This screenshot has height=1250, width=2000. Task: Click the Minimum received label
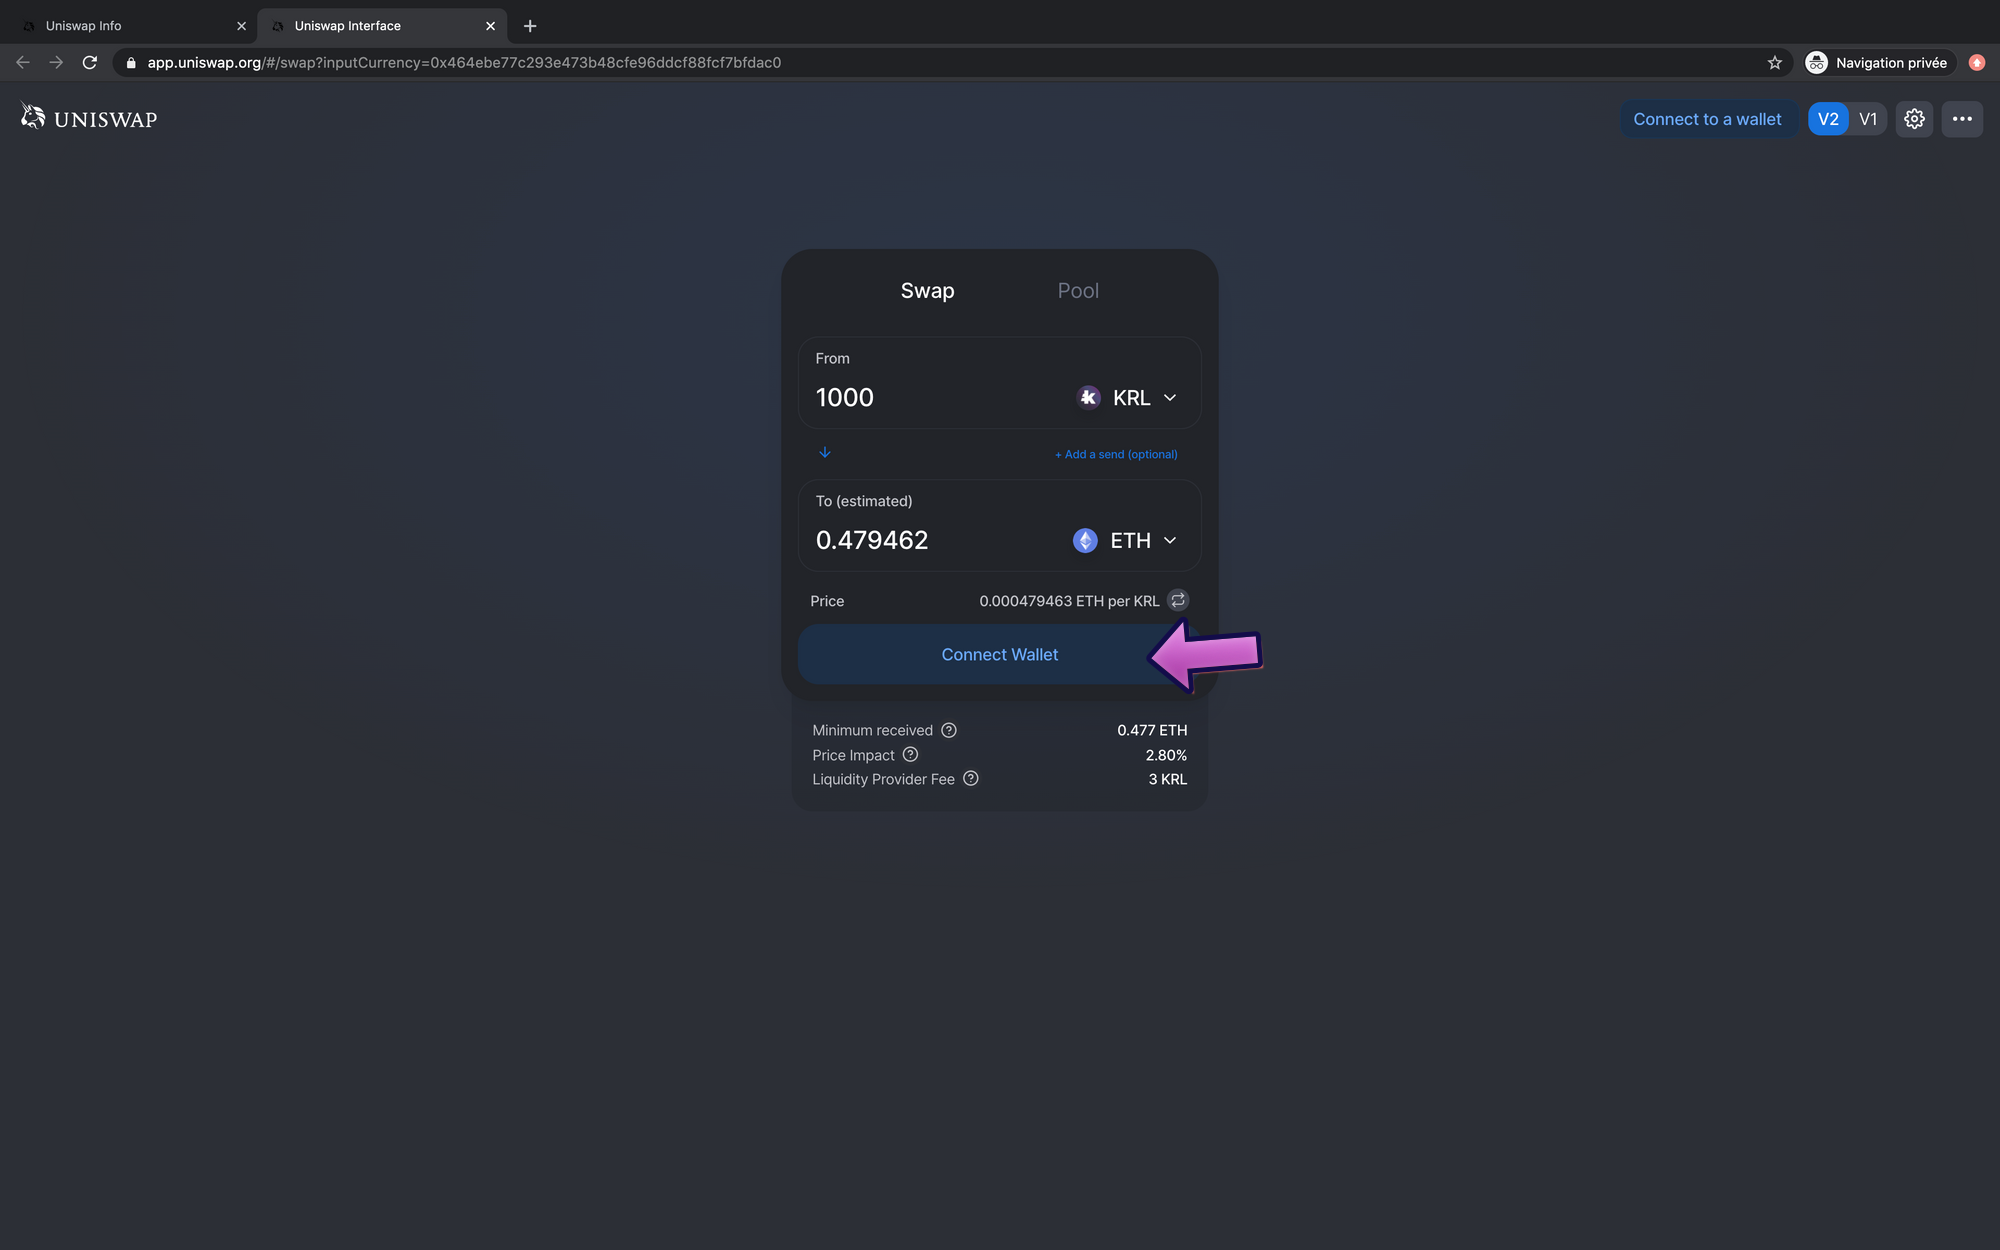pos(872,731)
